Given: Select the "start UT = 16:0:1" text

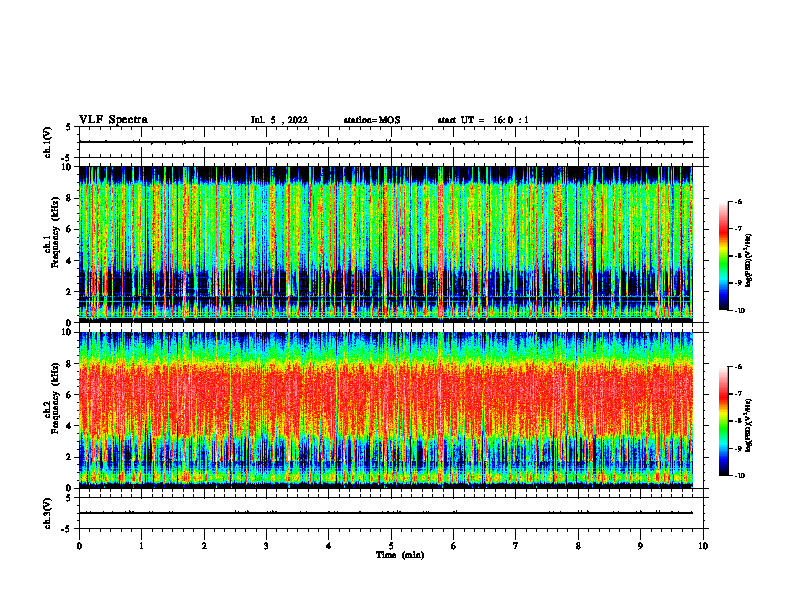Looking at the screenshot, I should (x=483, y=120).
